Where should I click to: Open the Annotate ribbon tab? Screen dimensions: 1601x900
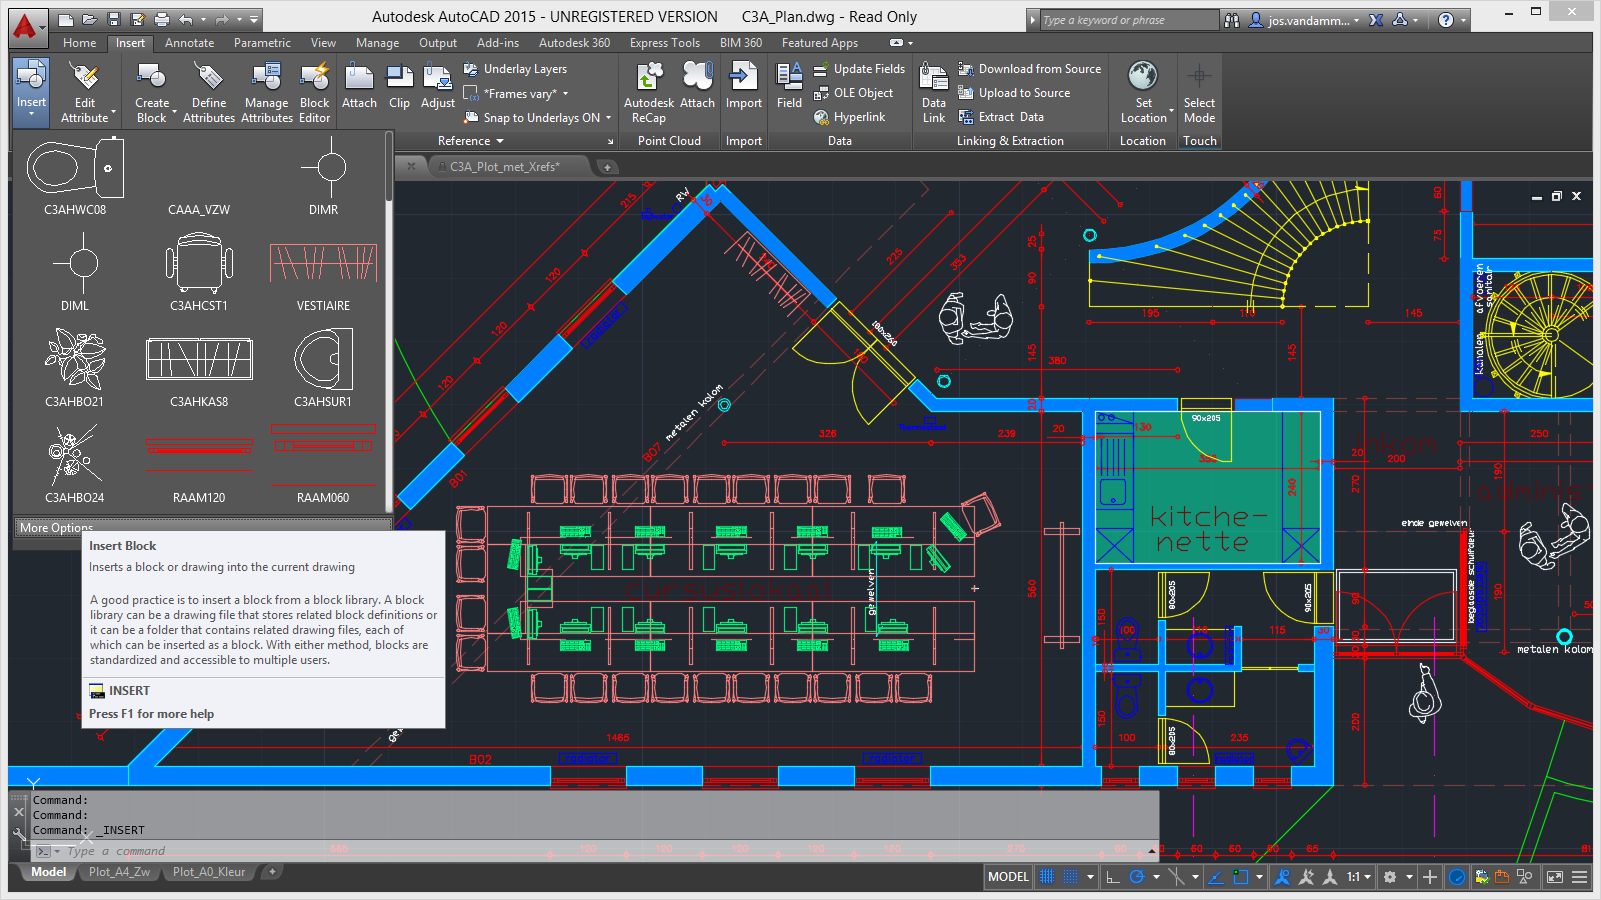click(189, 43)
